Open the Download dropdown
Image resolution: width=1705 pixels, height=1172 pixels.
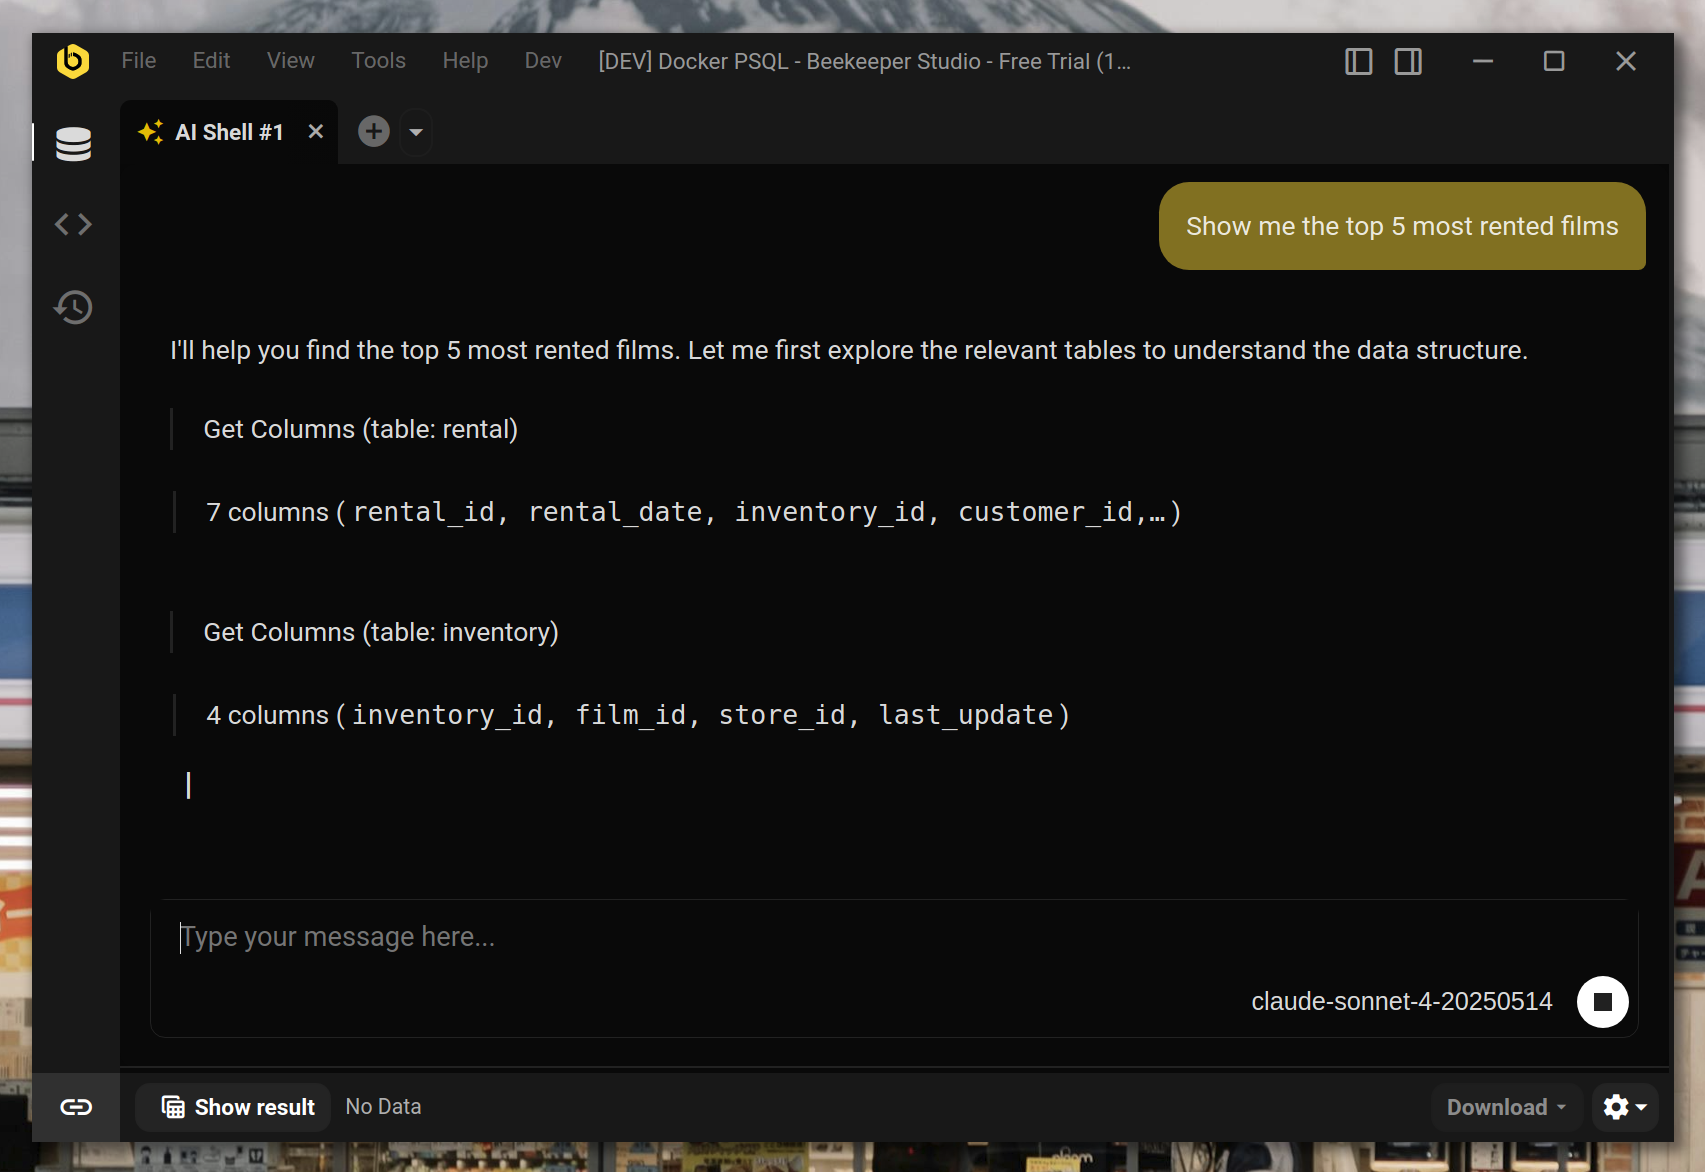(x=1506, y=1107)
